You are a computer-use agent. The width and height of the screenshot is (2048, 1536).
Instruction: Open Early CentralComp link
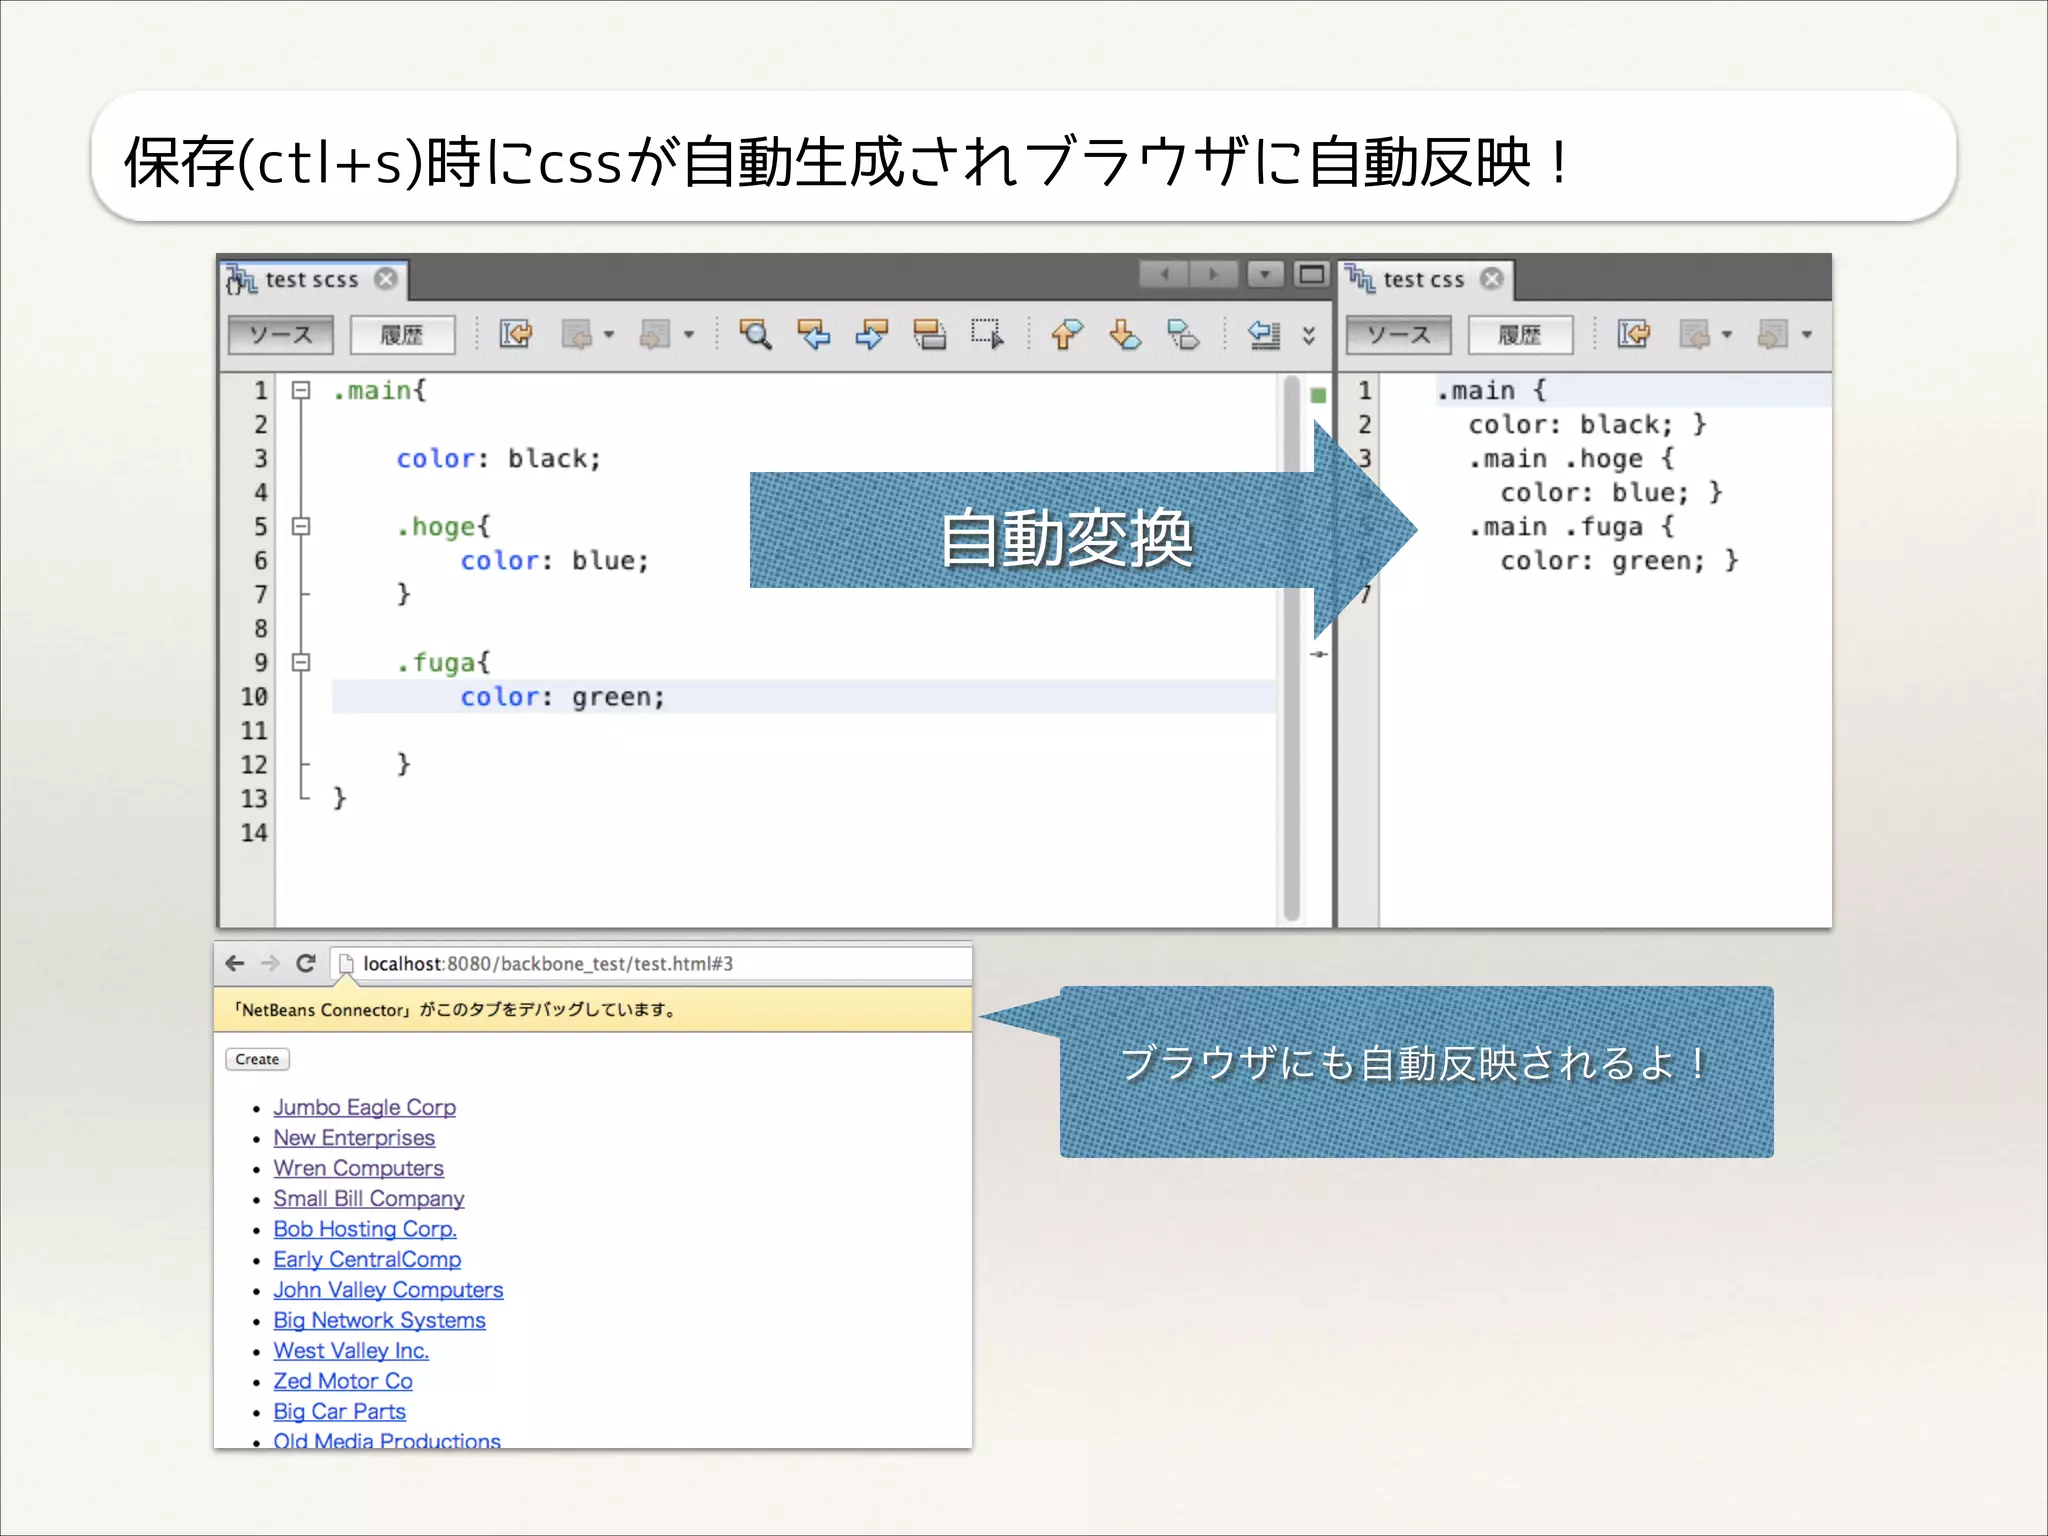tap(368, 1260)
